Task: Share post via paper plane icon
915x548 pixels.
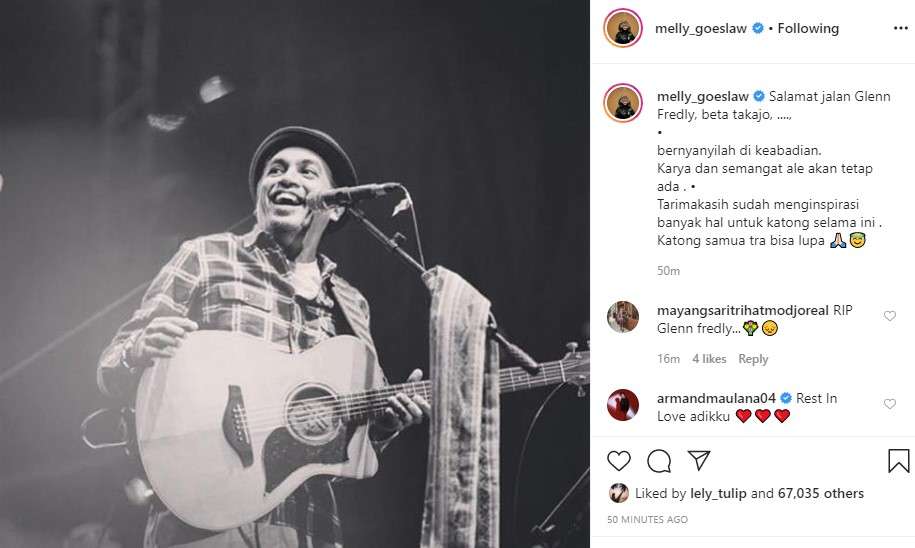Action: [698, 461]
